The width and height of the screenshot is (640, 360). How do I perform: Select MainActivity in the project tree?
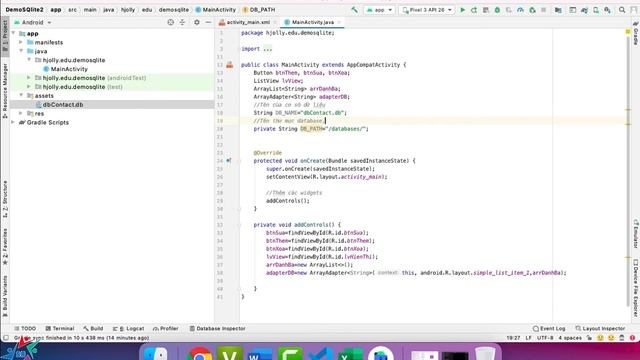(69, 69)
